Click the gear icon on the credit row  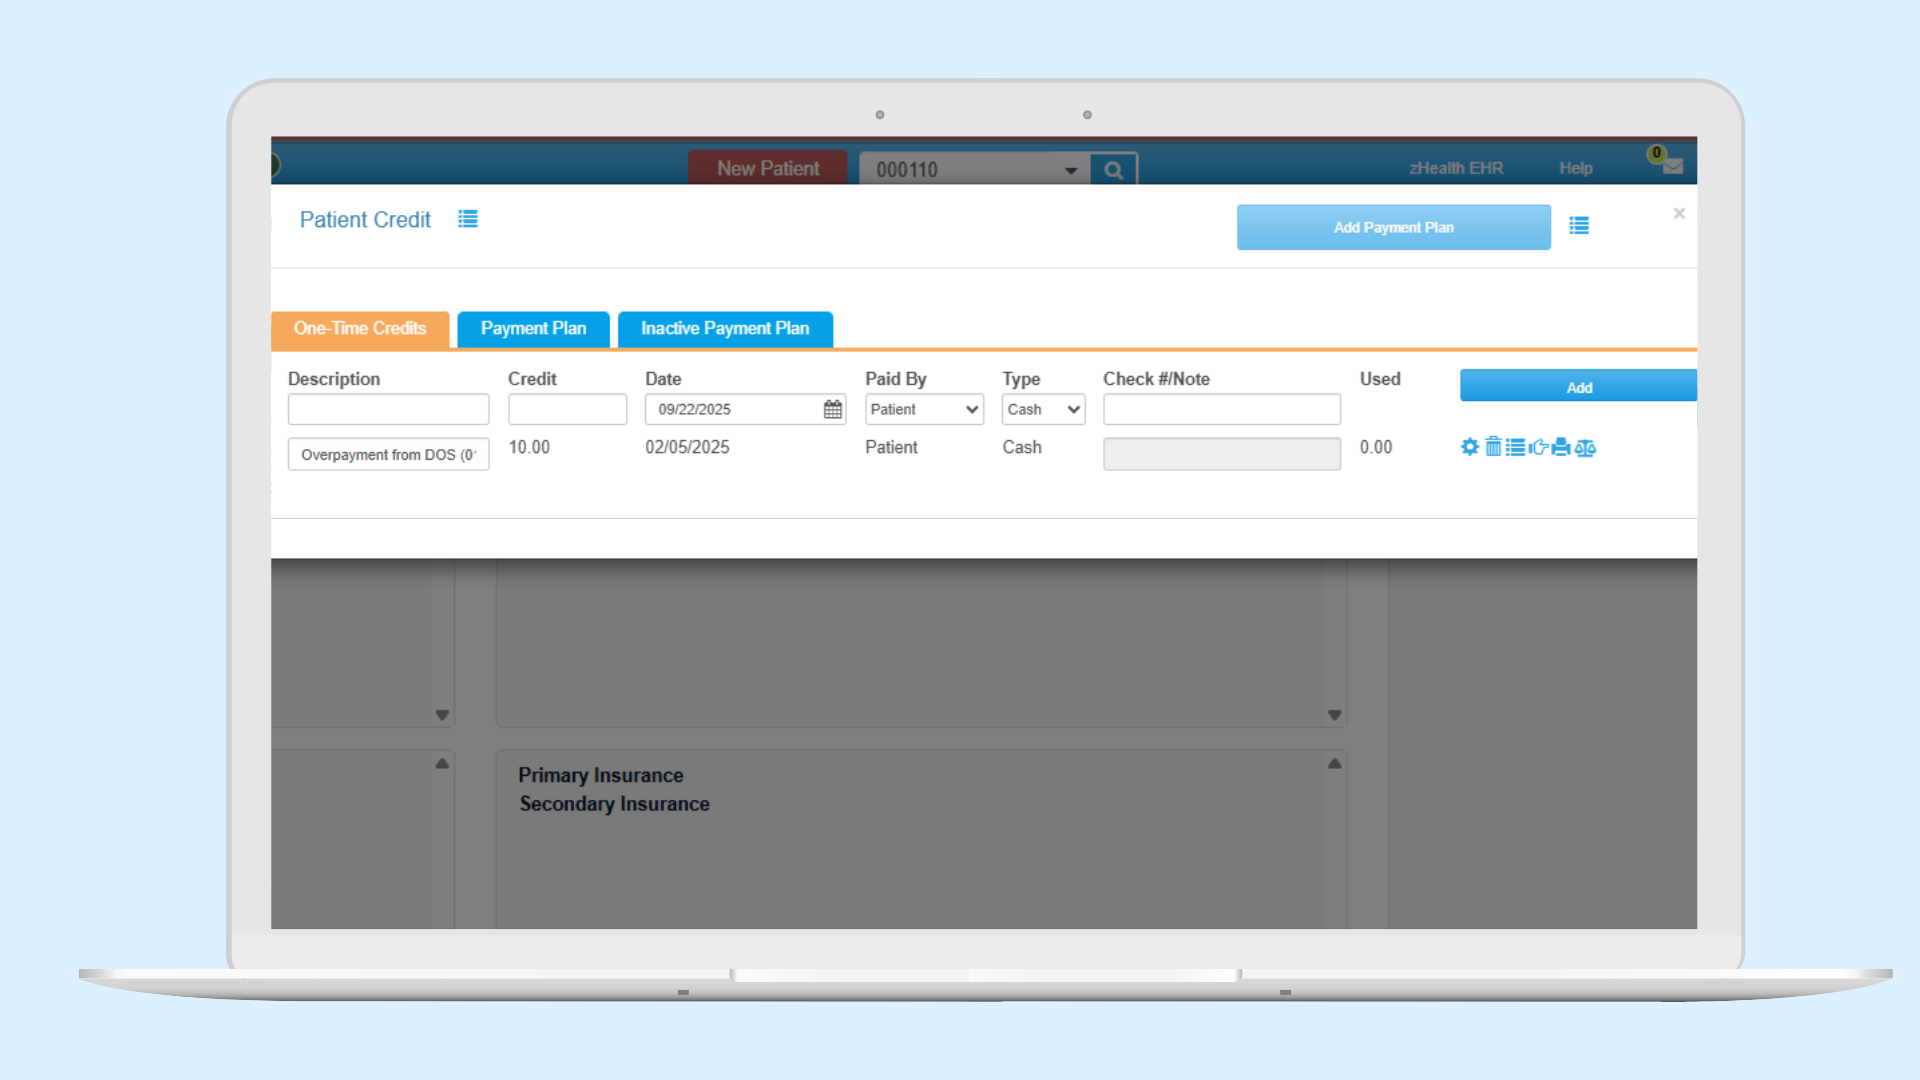coord(1469,447)
